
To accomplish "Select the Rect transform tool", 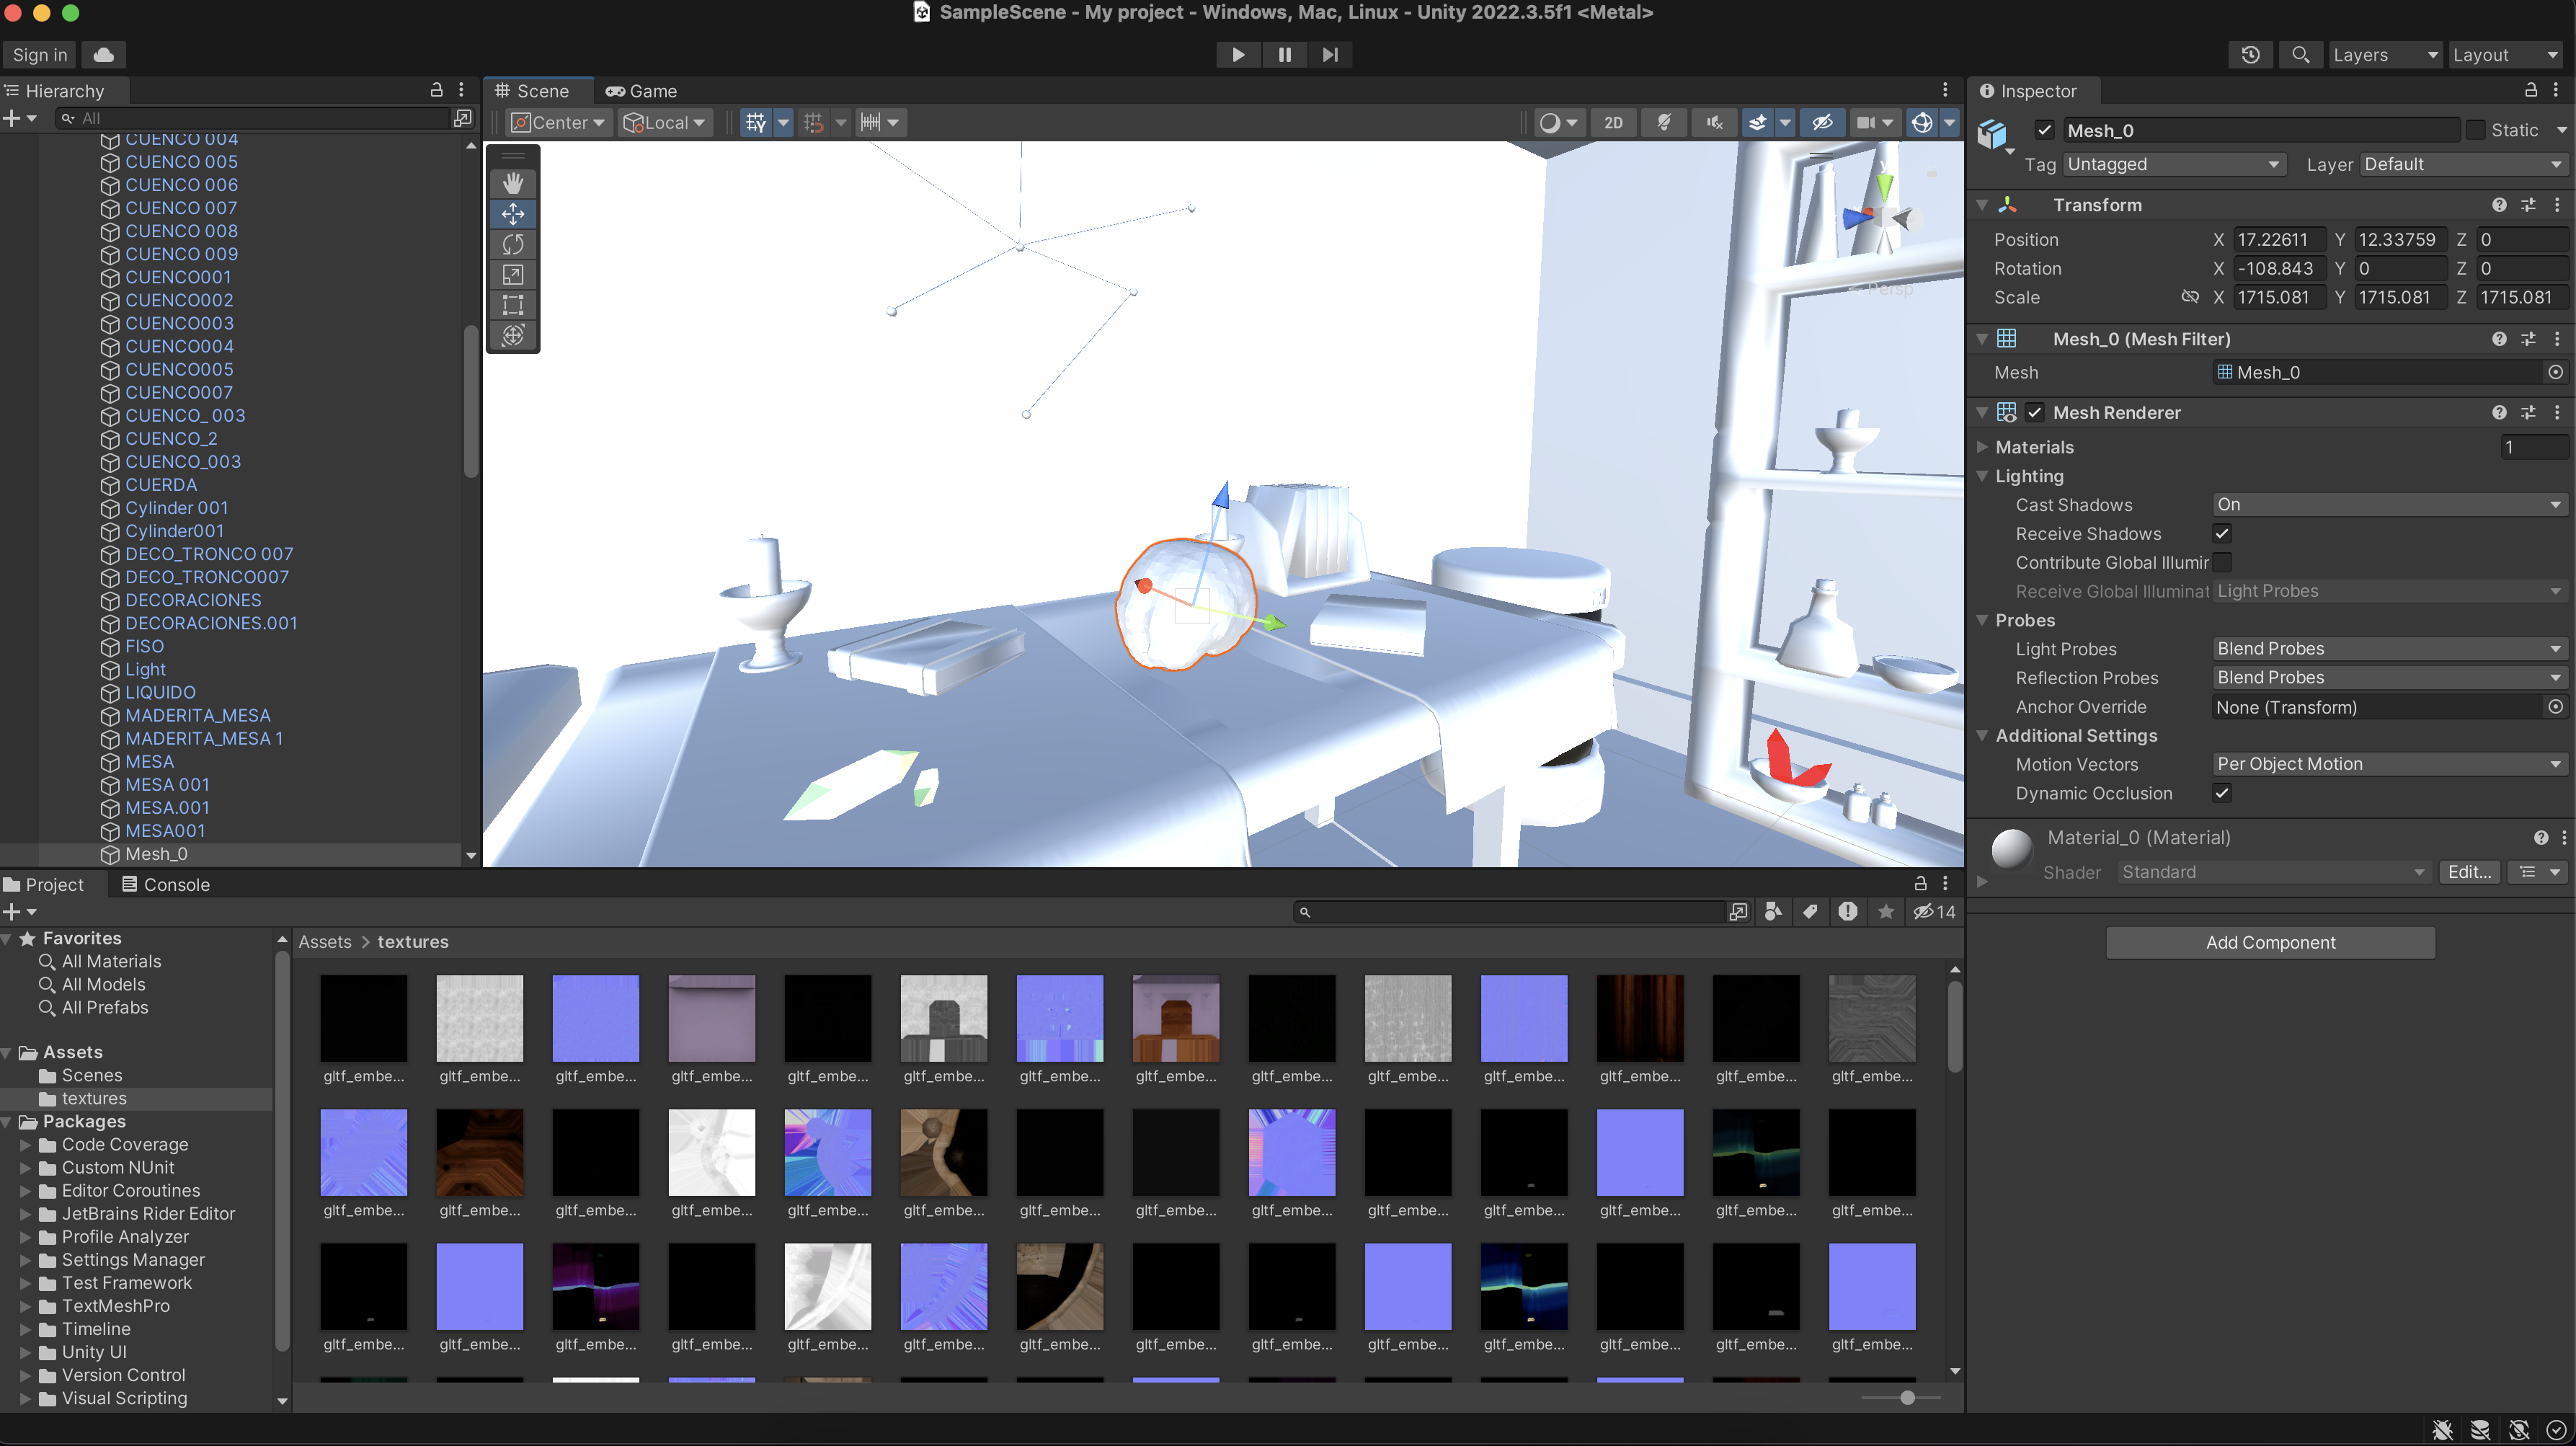I will pyautogui.click(x=513, y=304).
